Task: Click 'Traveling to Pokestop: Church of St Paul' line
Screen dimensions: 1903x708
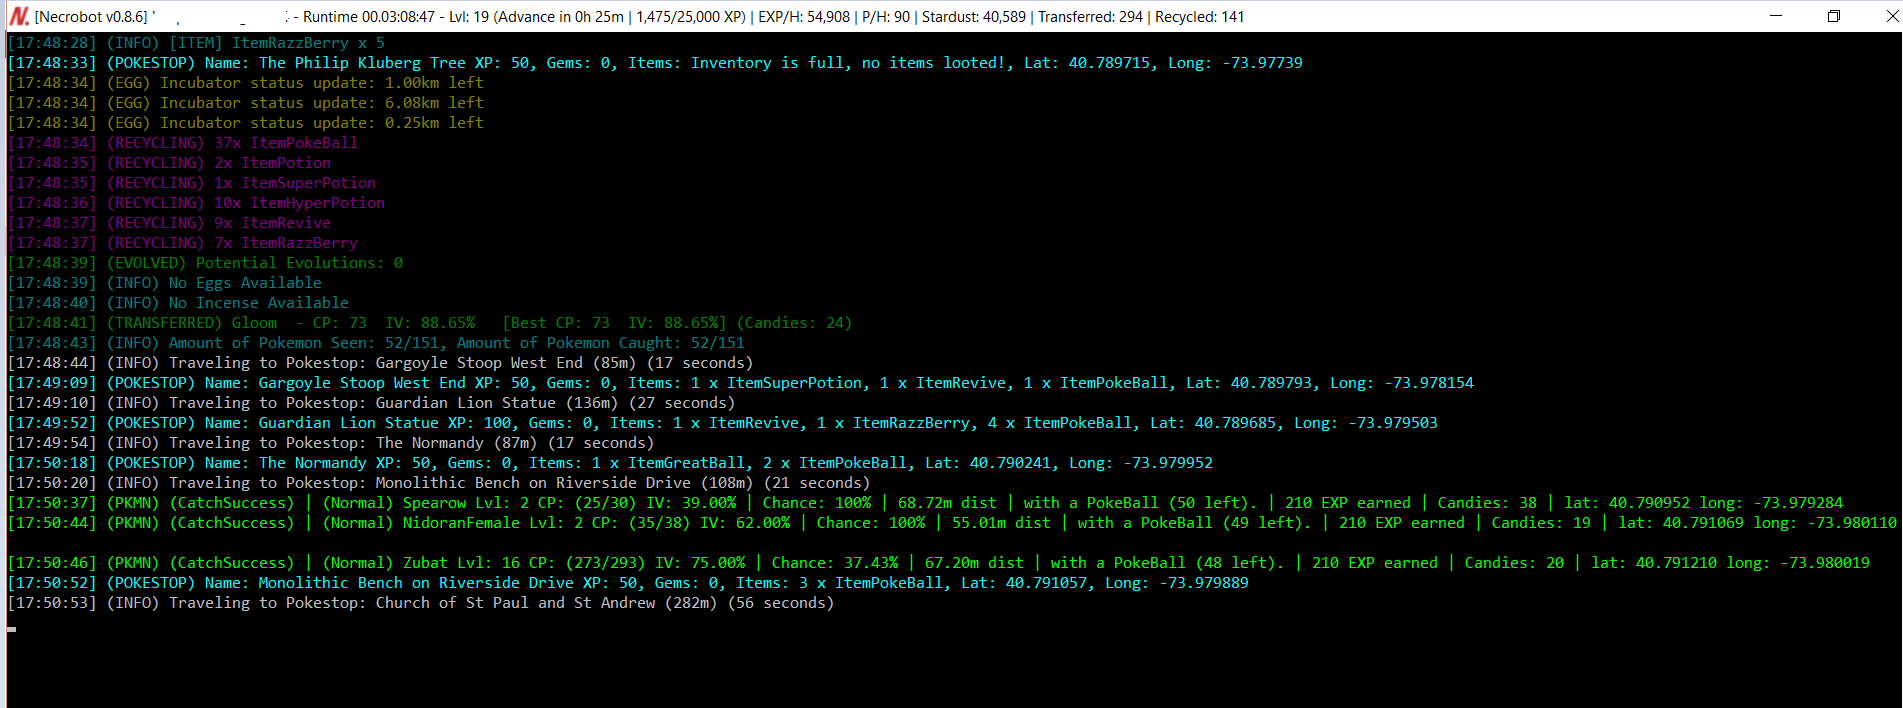Action: pos(421,603)
